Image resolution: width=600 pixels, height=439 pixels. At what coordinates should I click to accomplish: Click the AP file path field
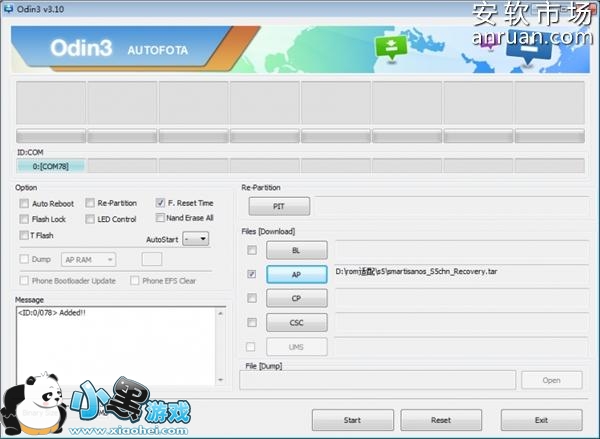458,274
